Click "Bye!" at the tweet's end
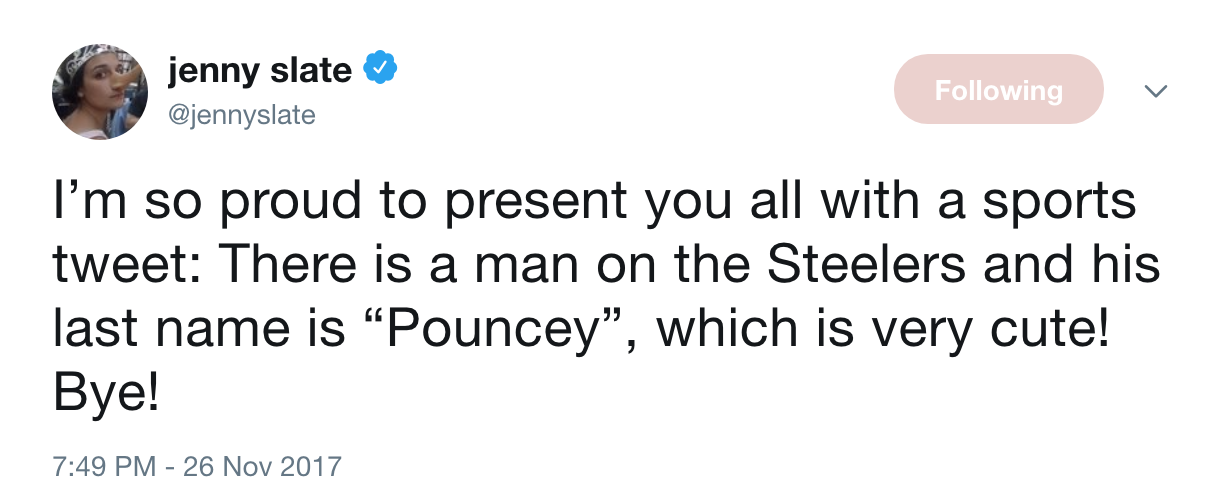The height and width of the screenshot is (500, 1210). pos(104,393)
